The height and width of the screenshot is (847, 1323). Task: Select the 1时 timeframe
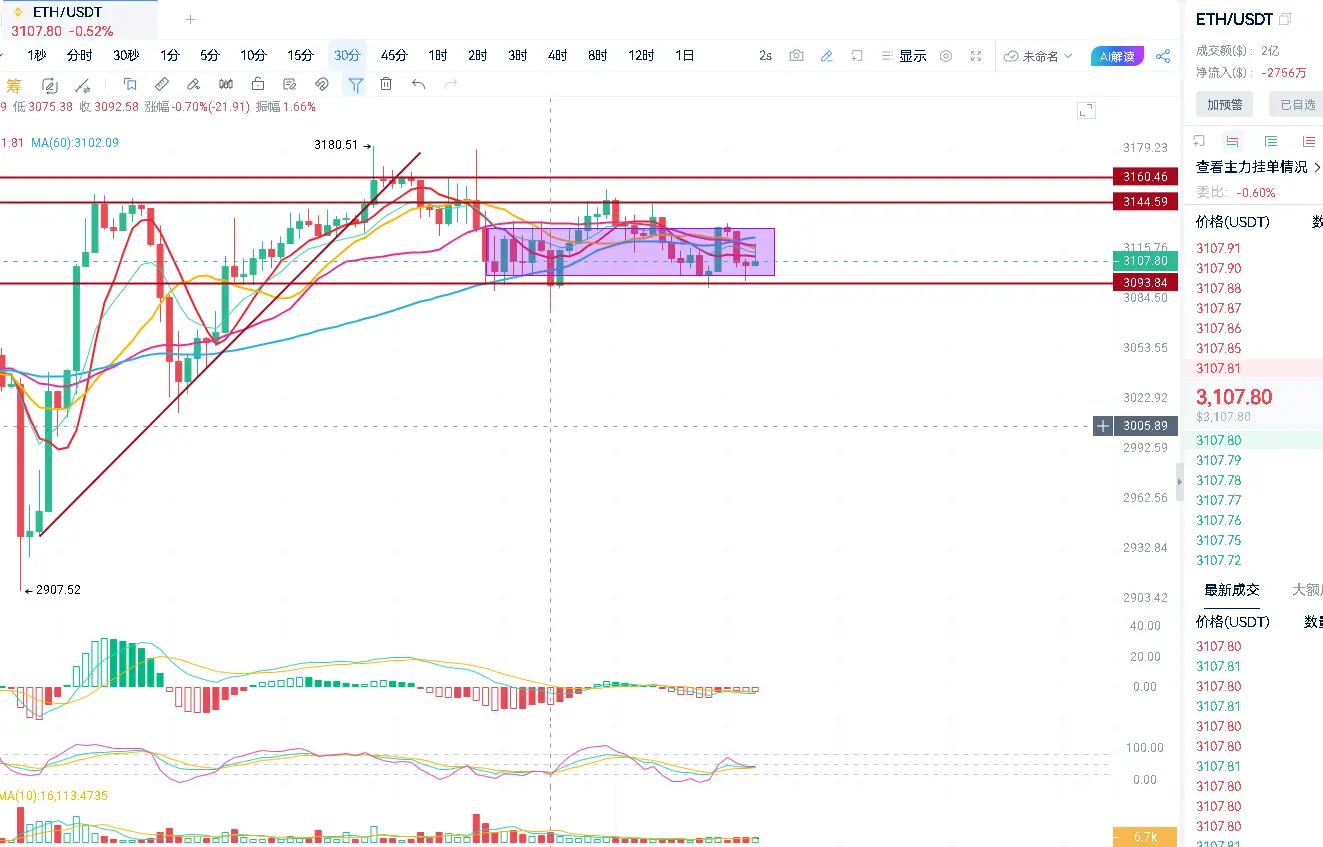click(437, 56)
